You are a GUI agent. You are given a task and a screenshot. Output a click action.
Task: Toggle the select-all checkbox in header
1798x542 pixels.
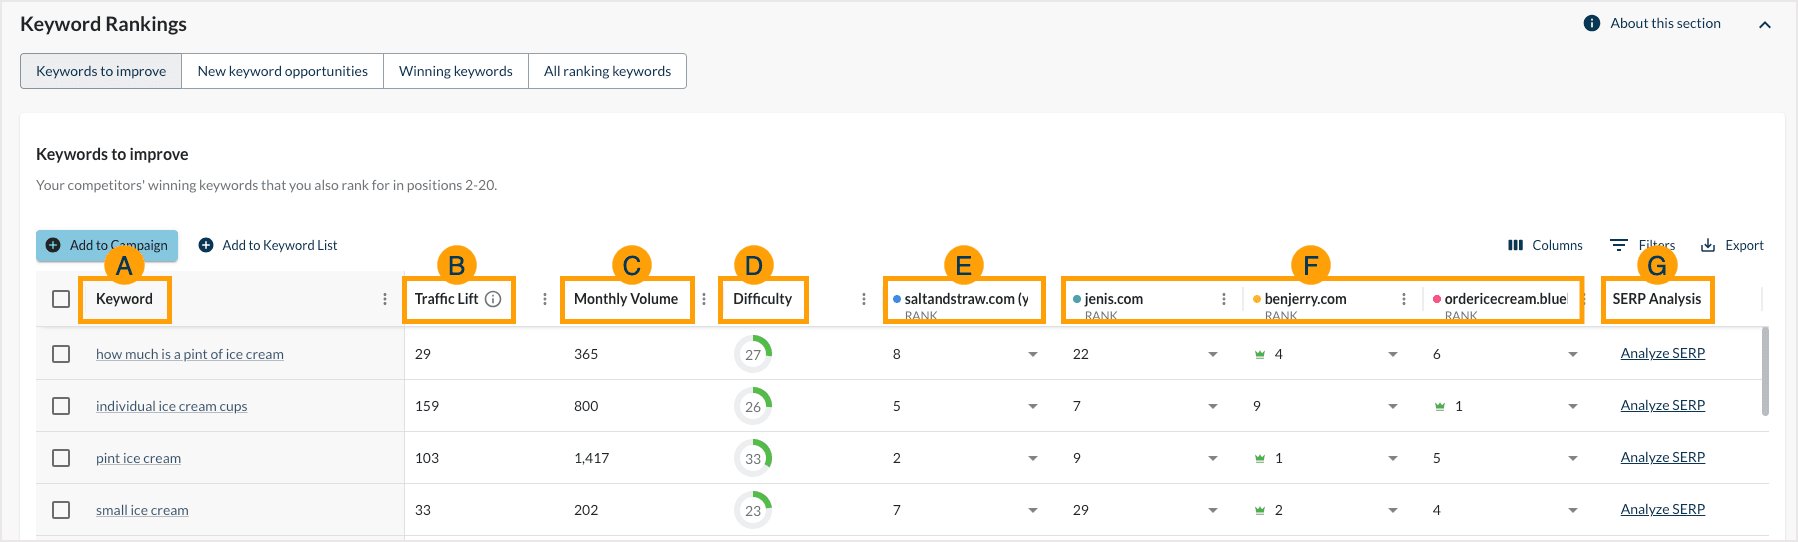tap(61, 299)
